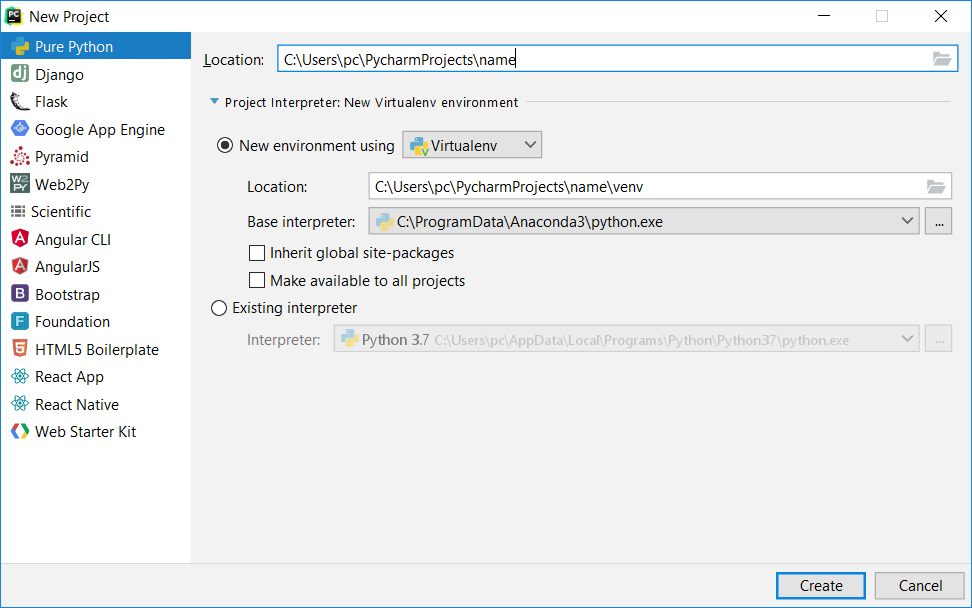Image resolution: width=972 pixels, height=608 pixels.
Task: Browse folder for project Location
Action: pyautogui.click(x=942, y=59)
